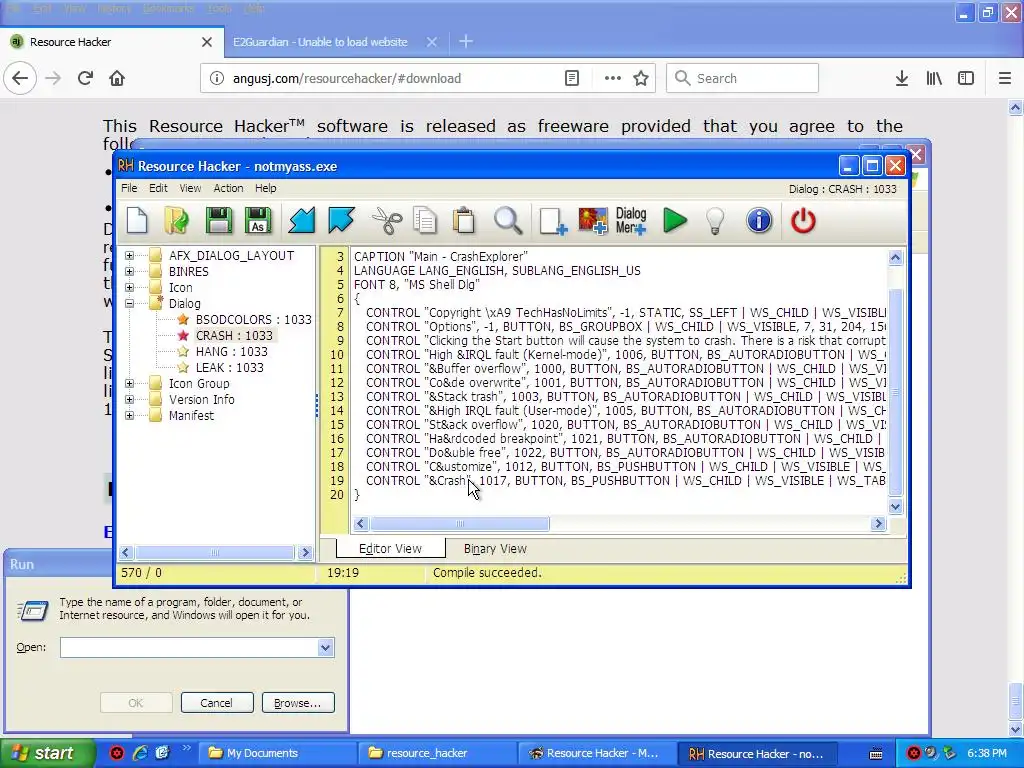Select BSODCOLORS : 1033 dialog resource
Image resolution: width=1024 pixels, height=768 pixels.
click(253, 319)
